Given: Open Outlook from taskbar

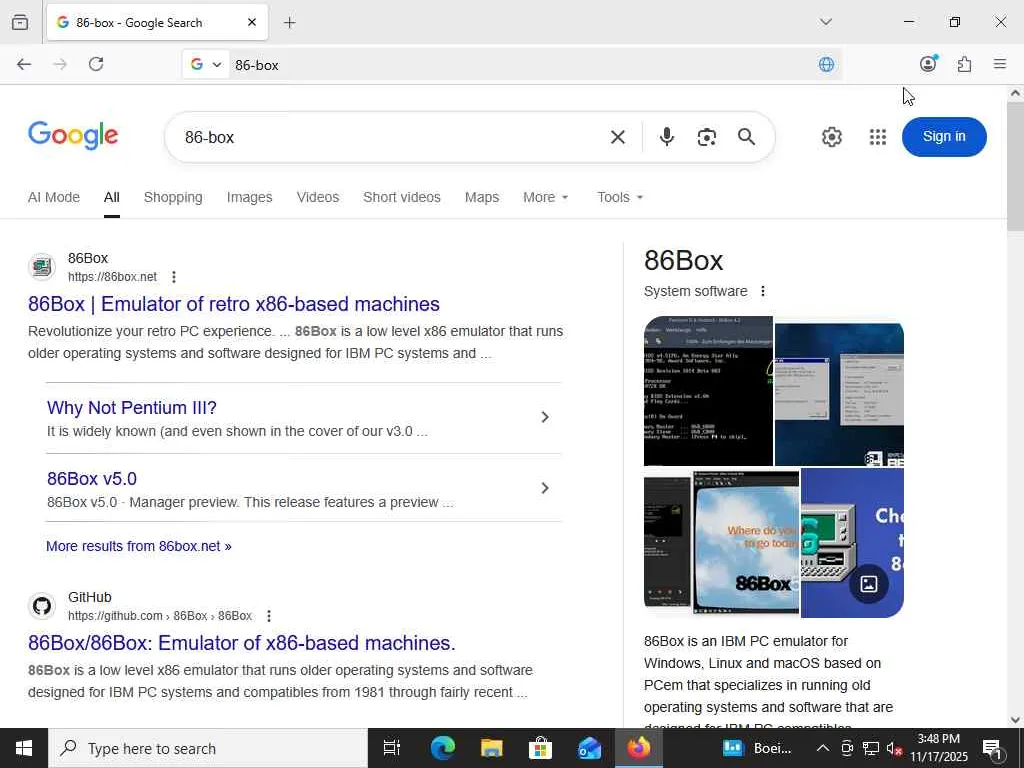Looking at the screenshot, I should point(589,748).
